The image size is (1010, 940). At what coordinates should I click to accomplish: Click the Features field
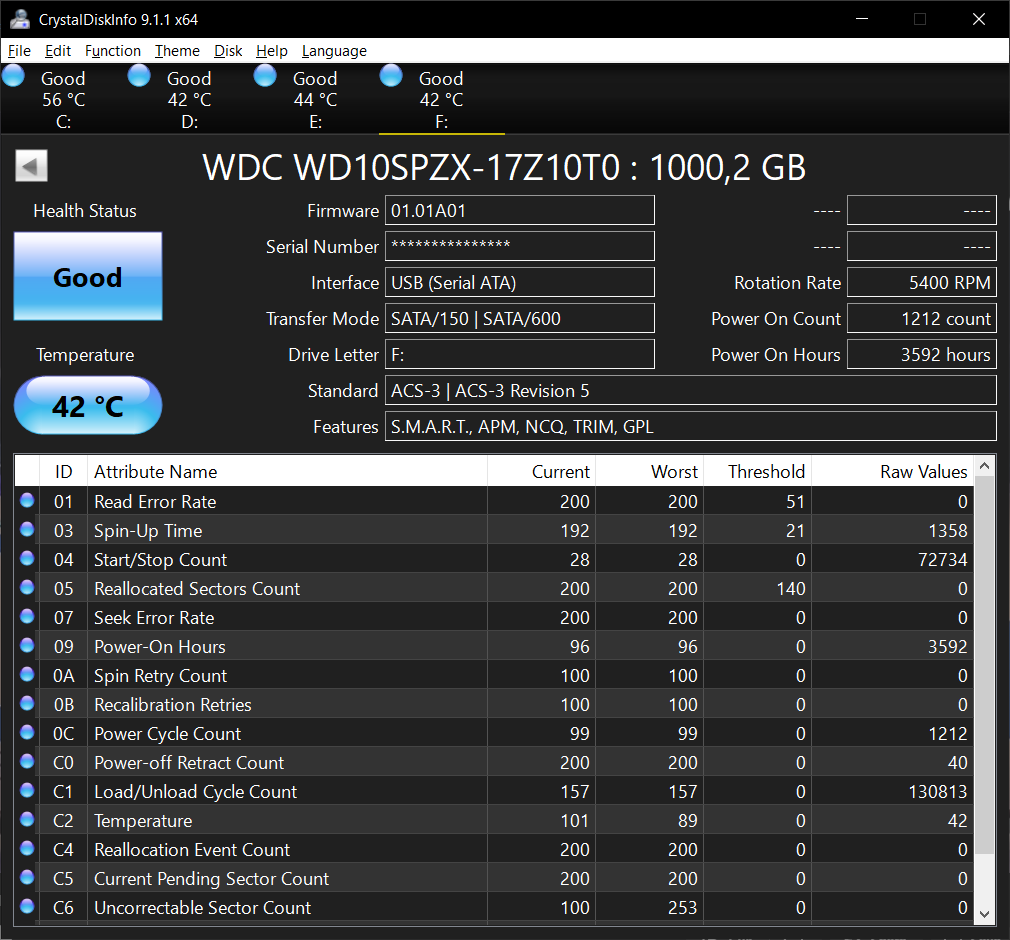[691, 427]
